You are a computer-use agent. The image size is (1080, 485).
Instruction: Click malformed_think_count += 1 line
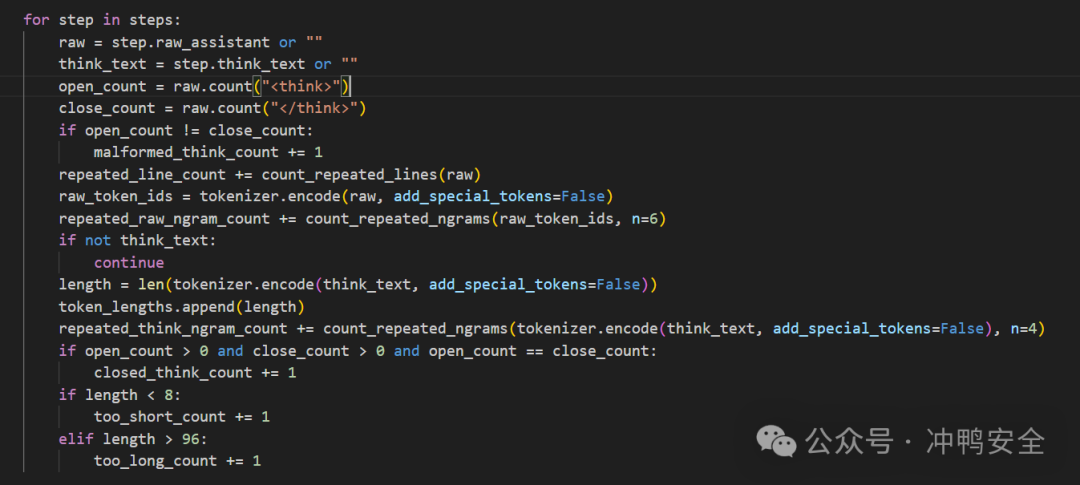[208, 152]
